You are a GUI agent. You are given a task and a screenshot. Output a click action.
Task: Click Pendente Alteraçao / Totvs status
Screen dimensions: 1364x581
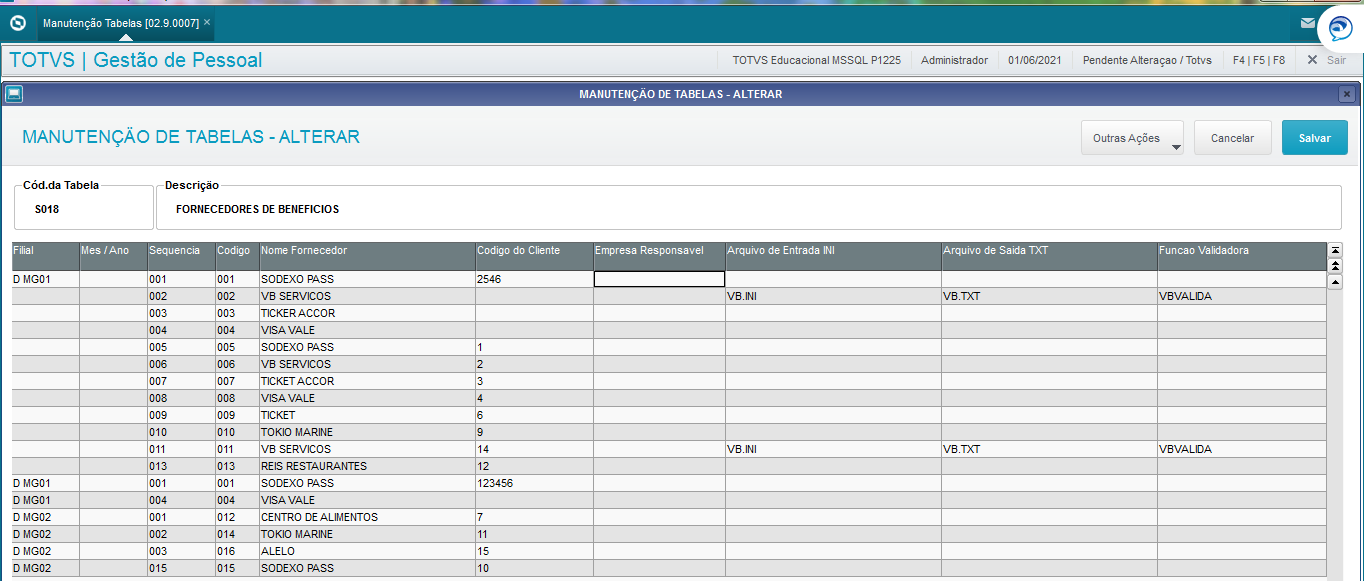(x=1147, y=60)
